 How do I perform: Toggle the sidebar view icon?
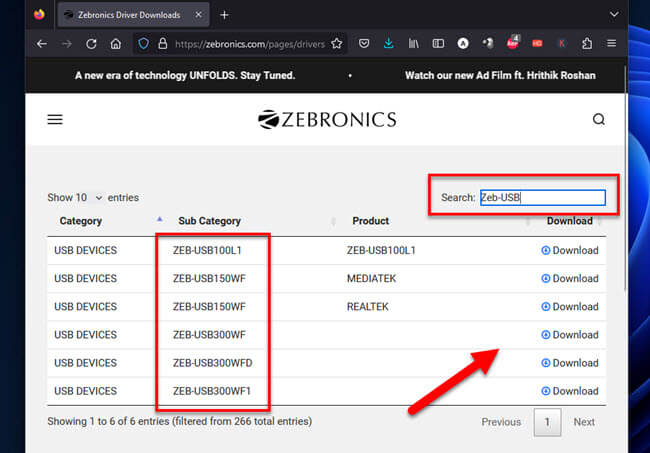coord(438,44)
